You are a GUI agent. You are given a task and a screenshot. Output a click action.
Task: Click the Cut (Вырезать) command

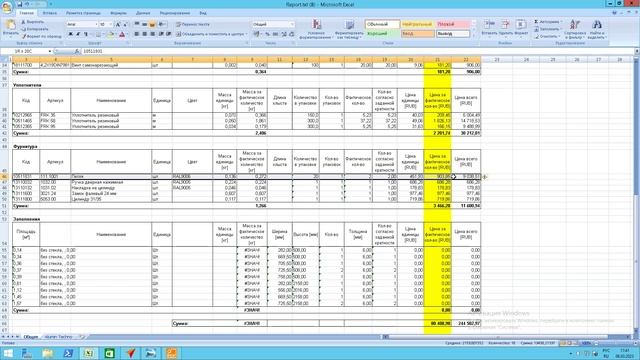32,22
